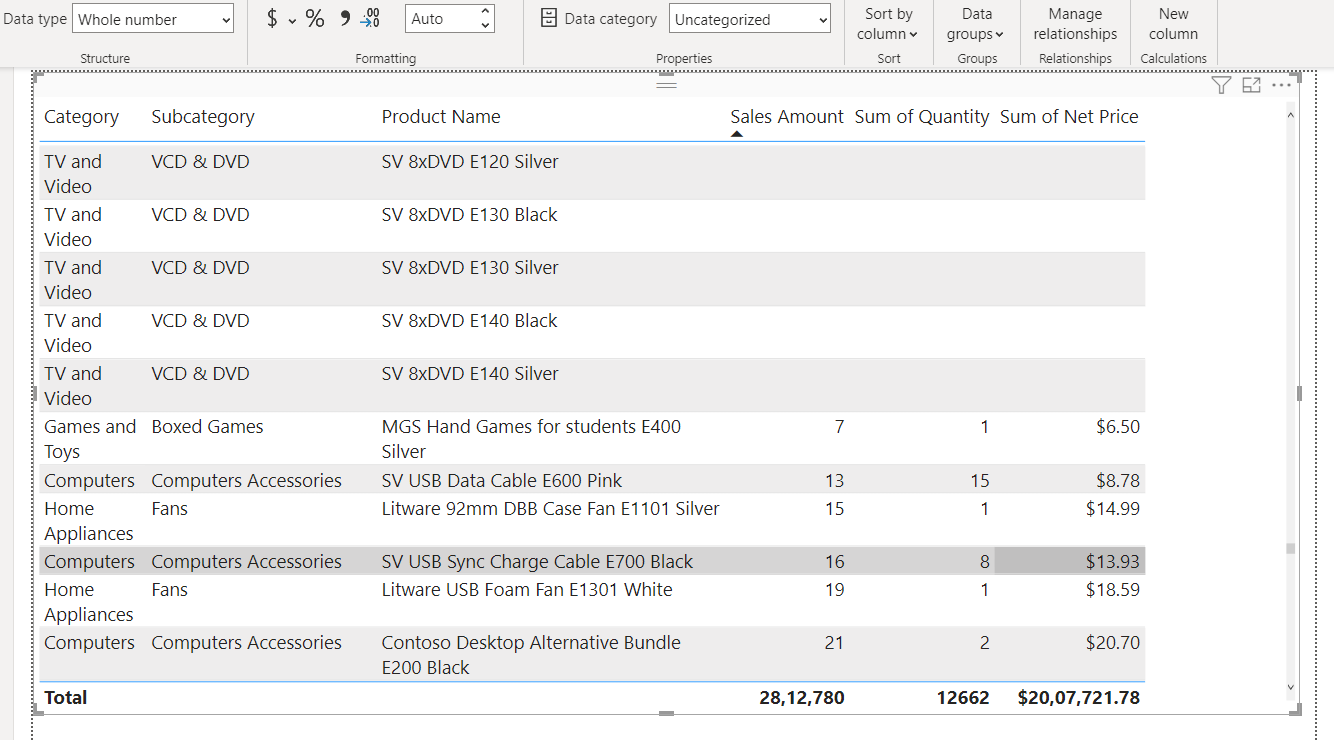Increase the Auto decimal places value
The image size is (1334, 740).
pyautogui.click(x=485, y=12)
